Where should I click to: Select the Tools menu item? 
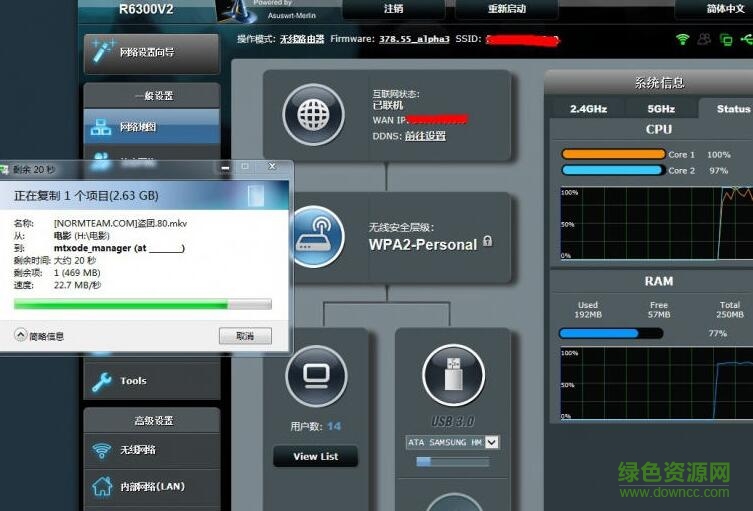click(152, 381)
